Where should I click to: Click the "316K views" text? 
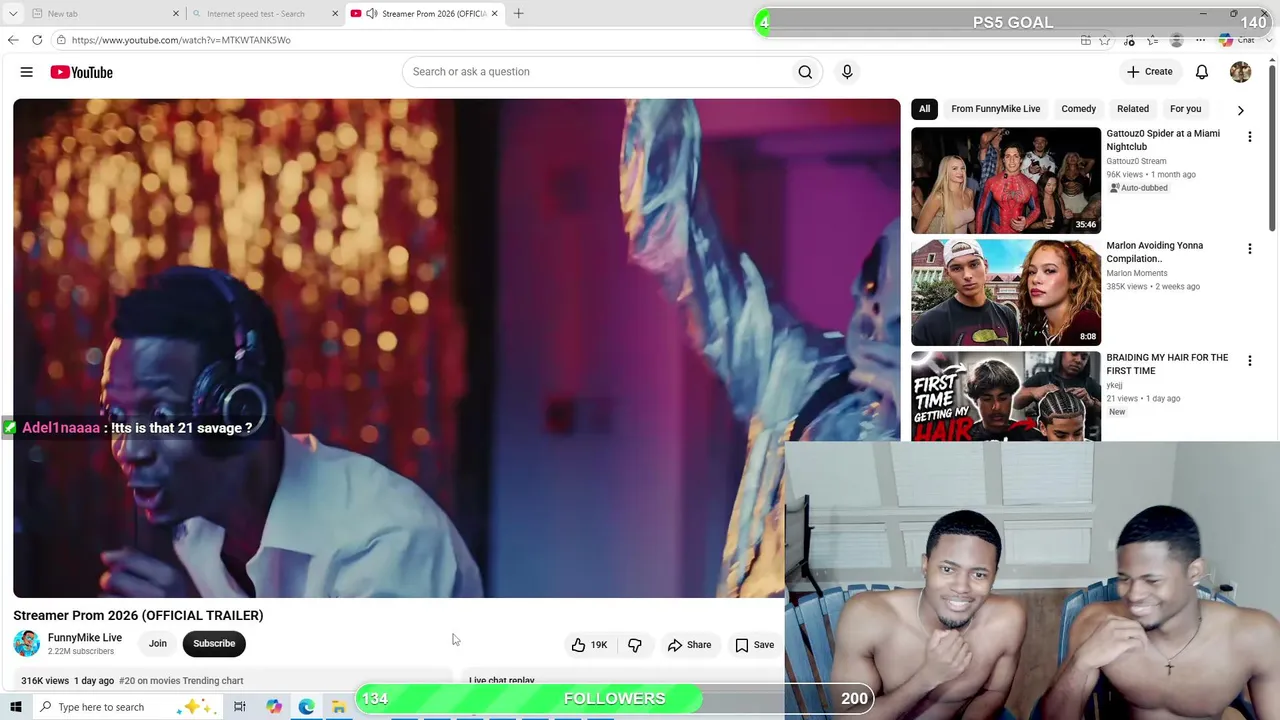[45, 681]
